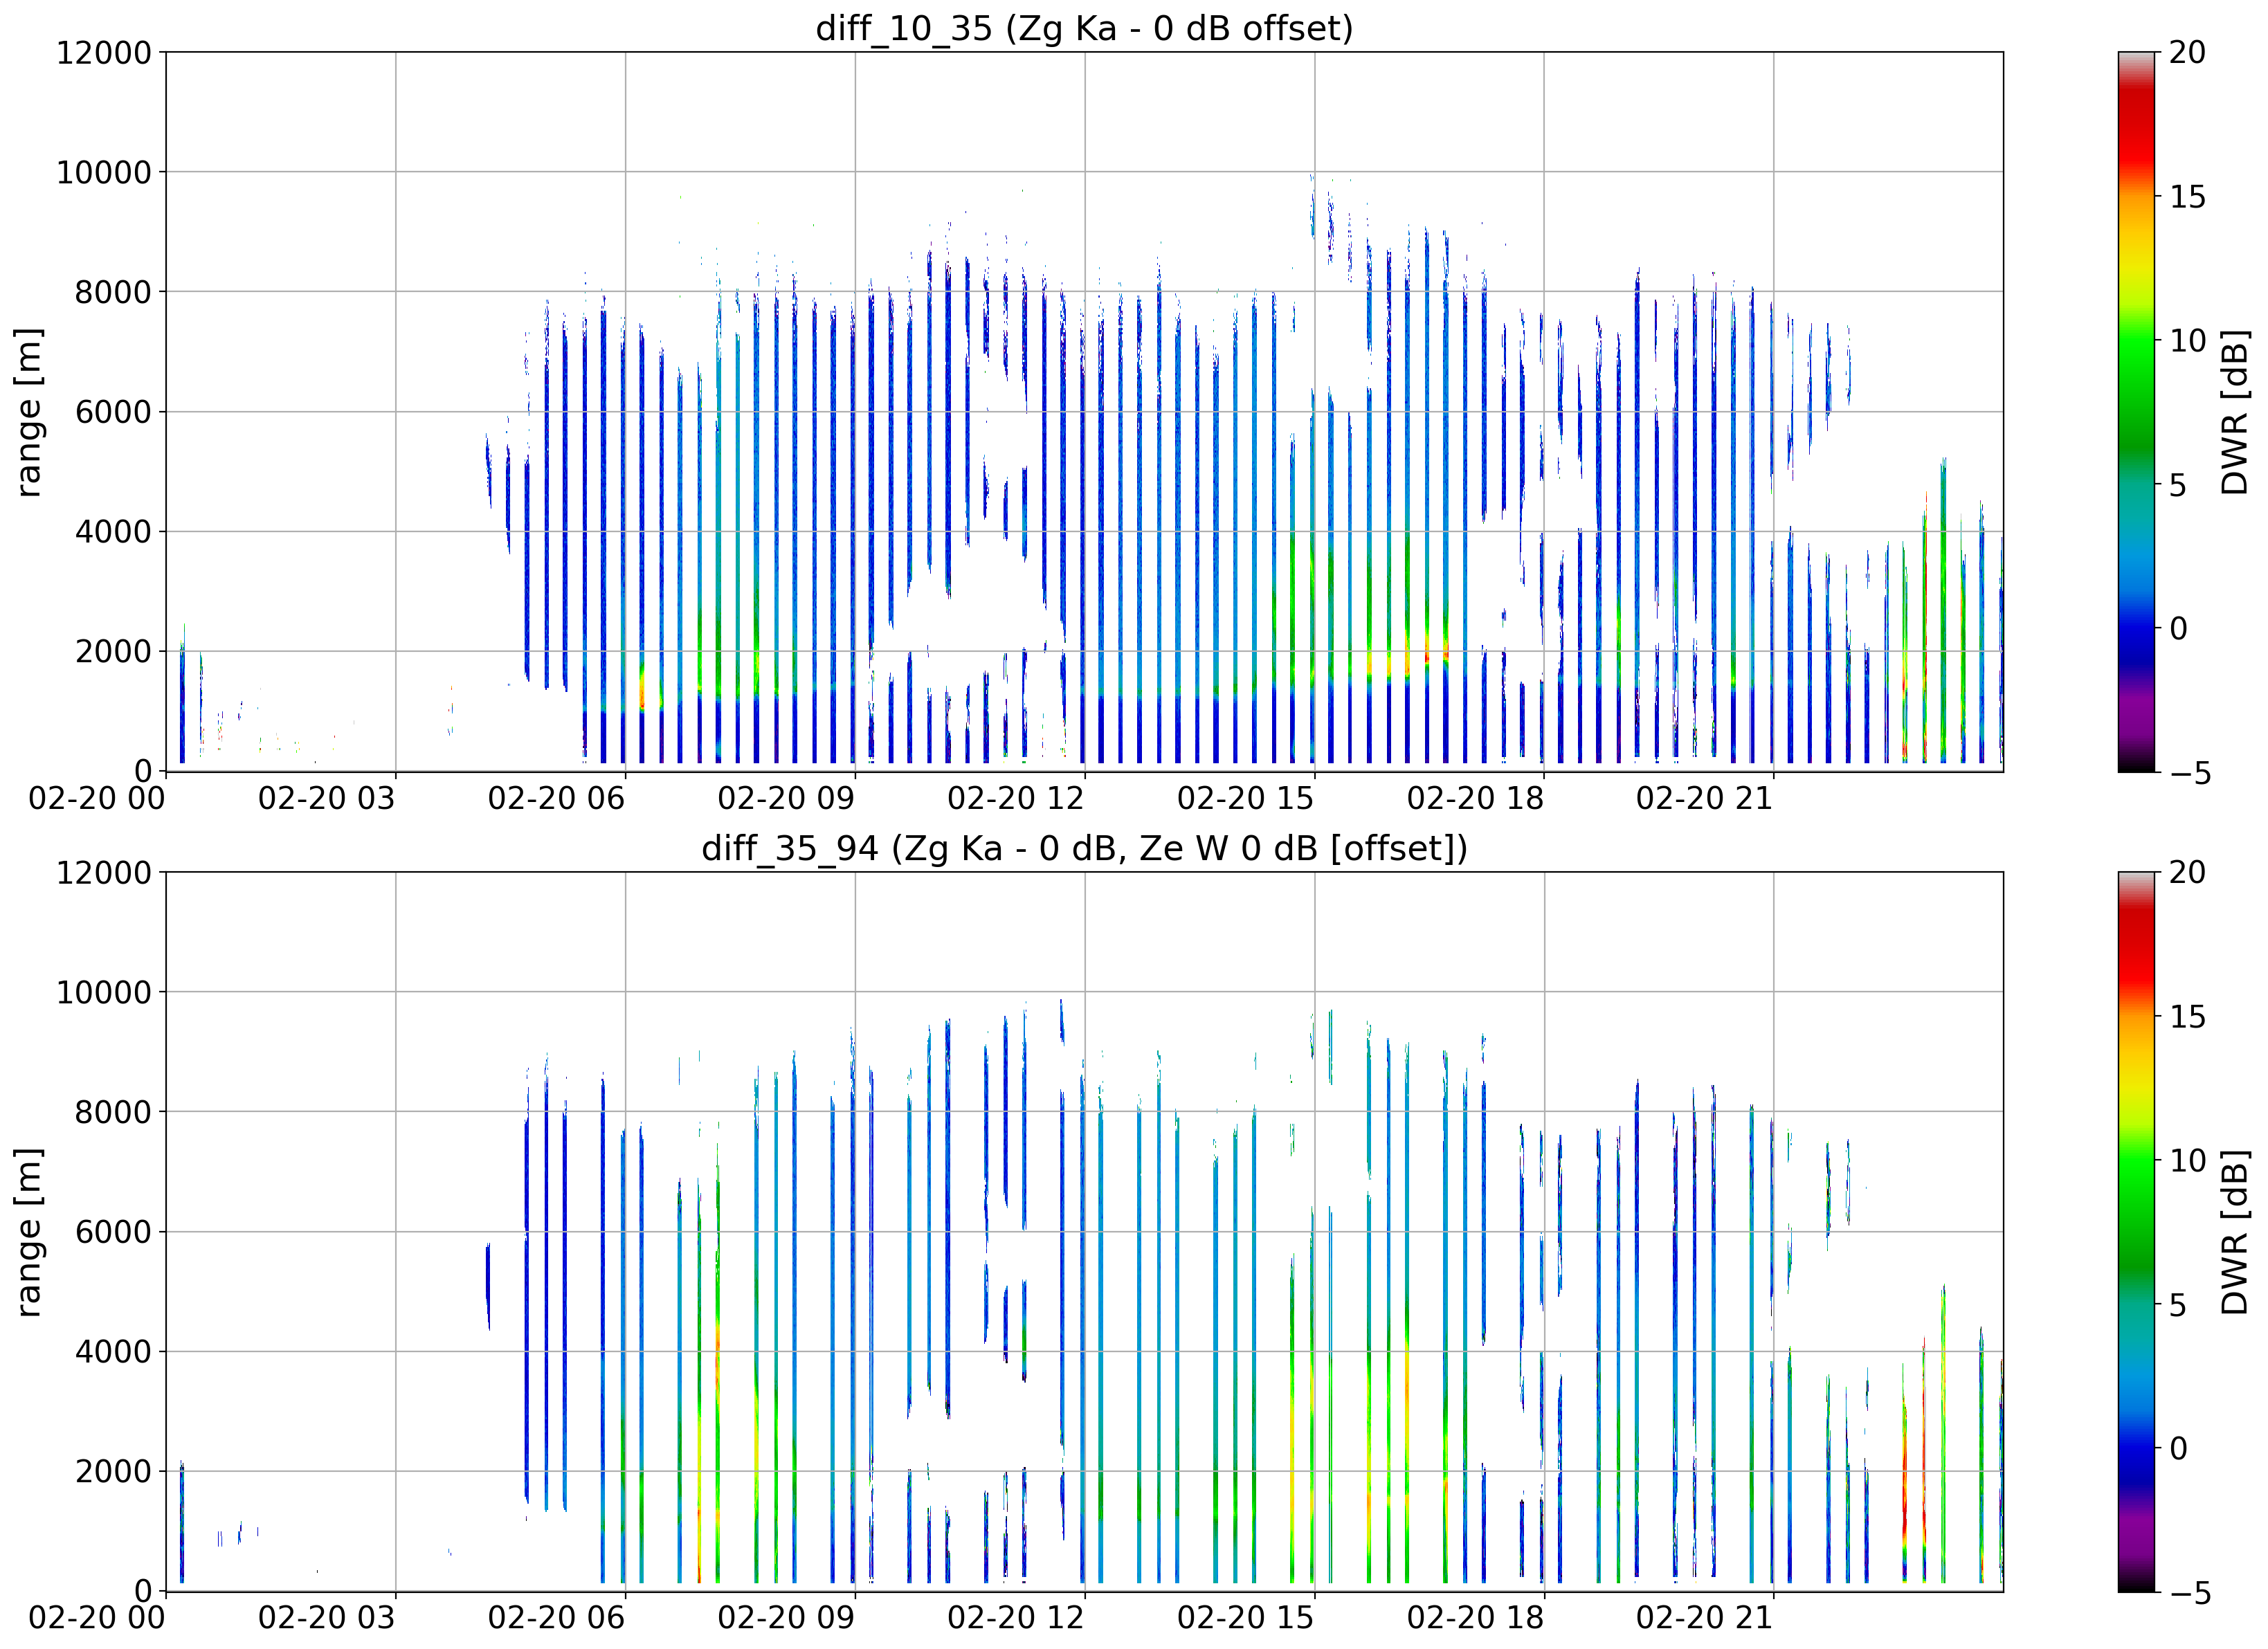Click the "diff_35_94 (Zg Ka - 0 dB, Ze W 0 dB [offset])" title
This screenshot has height=1649, width=2268.
(x=1084, y=848)
